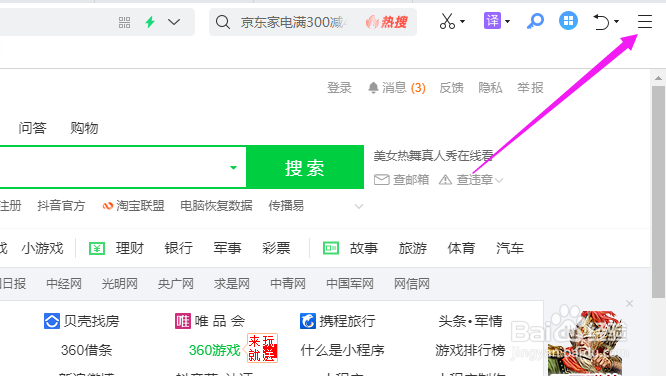Open the 央广网 site link
The image size is (666, 376).
coord(176,284)
